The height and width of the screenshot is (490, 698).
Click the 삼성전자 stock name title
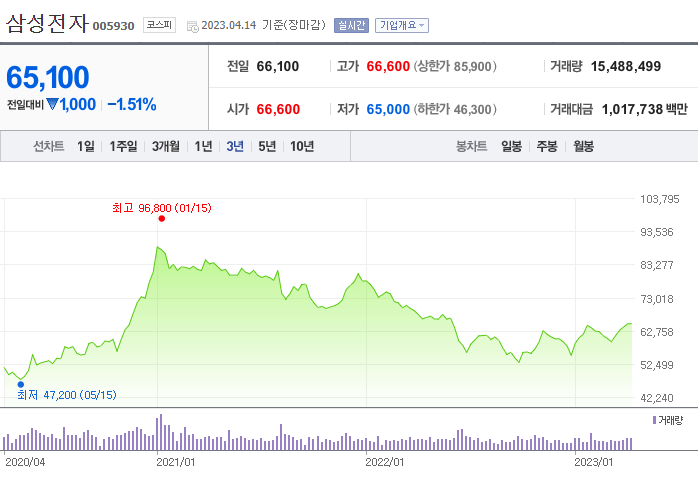(x=47, y=24)
